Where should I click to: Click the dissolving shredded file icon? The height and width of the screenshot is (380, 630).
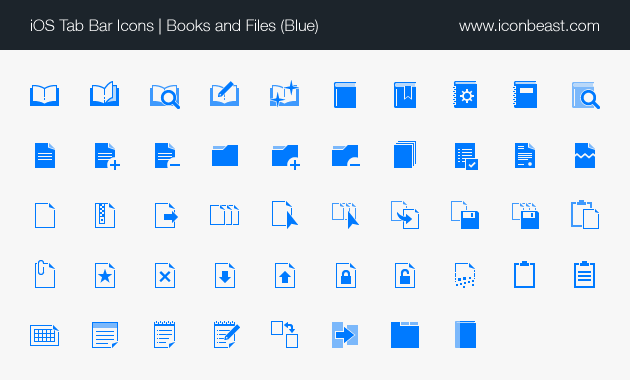[x=465, y=276]
